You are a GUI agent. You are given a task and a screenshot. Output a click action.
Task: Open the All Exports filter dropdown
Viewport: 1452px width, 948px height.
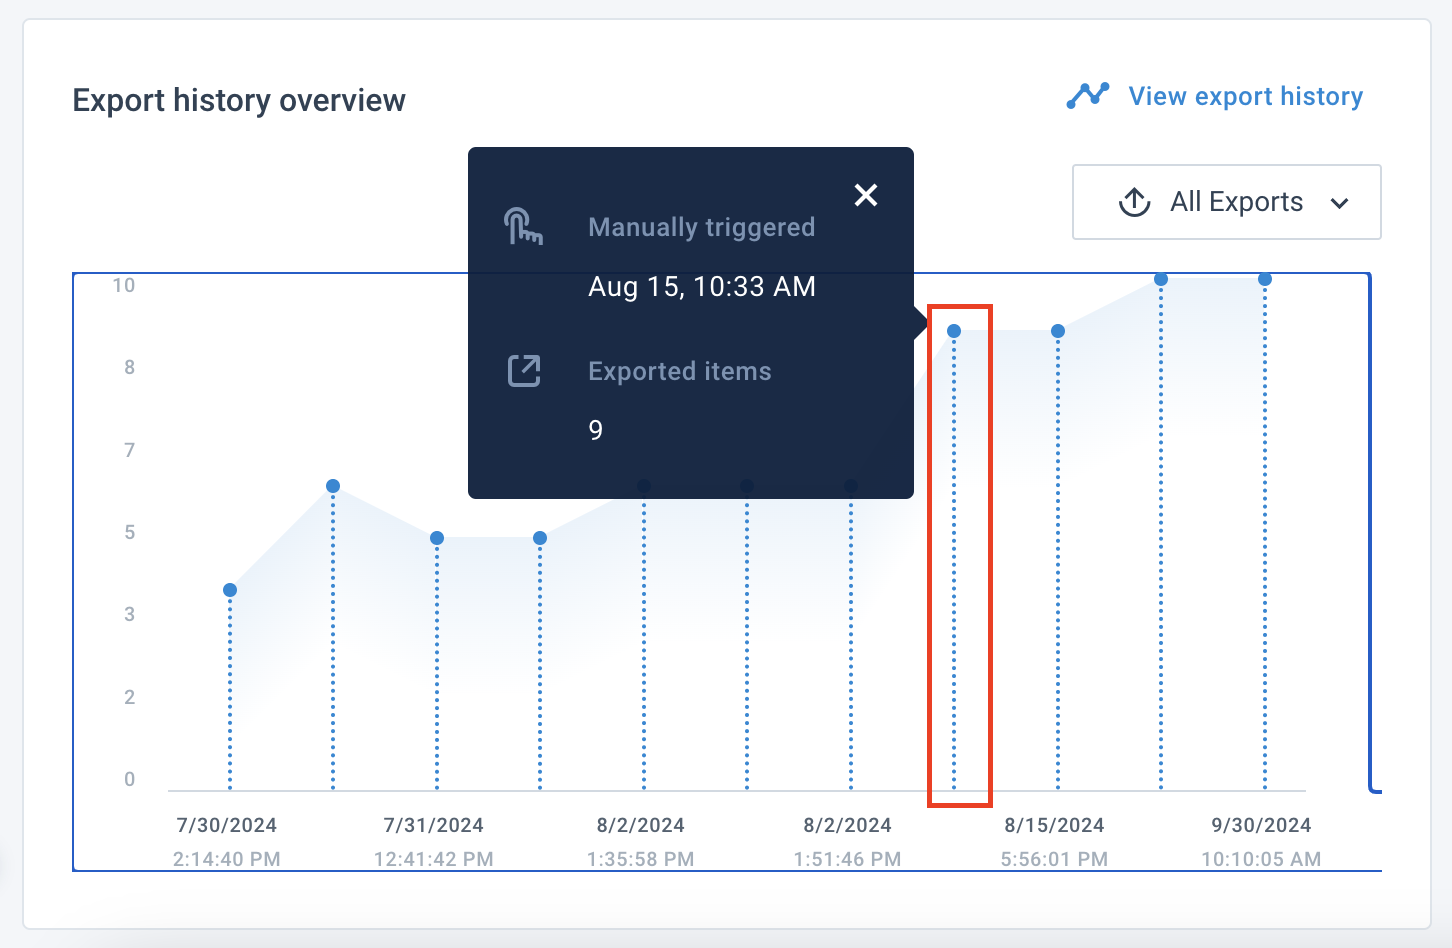[1227, 202]
